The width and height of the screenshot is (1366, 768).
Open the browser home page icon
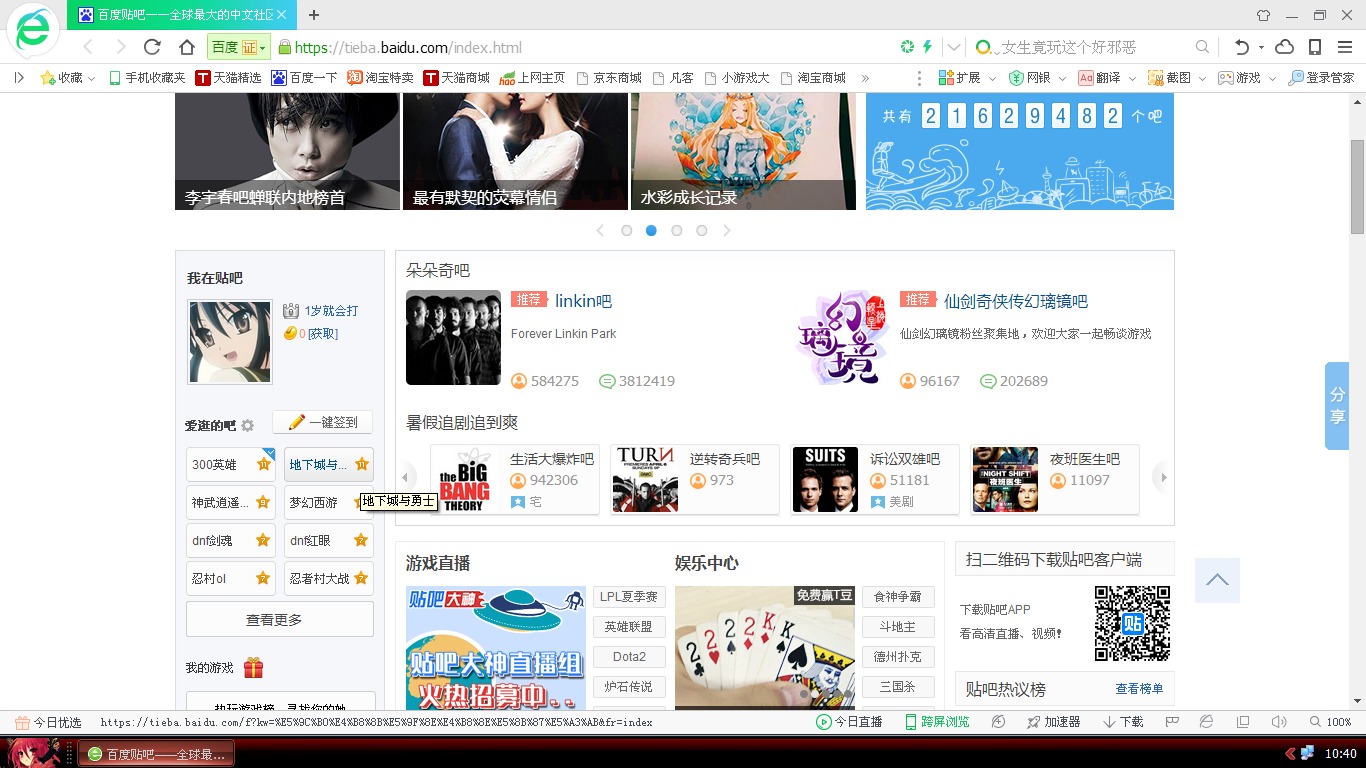(186, 47)
